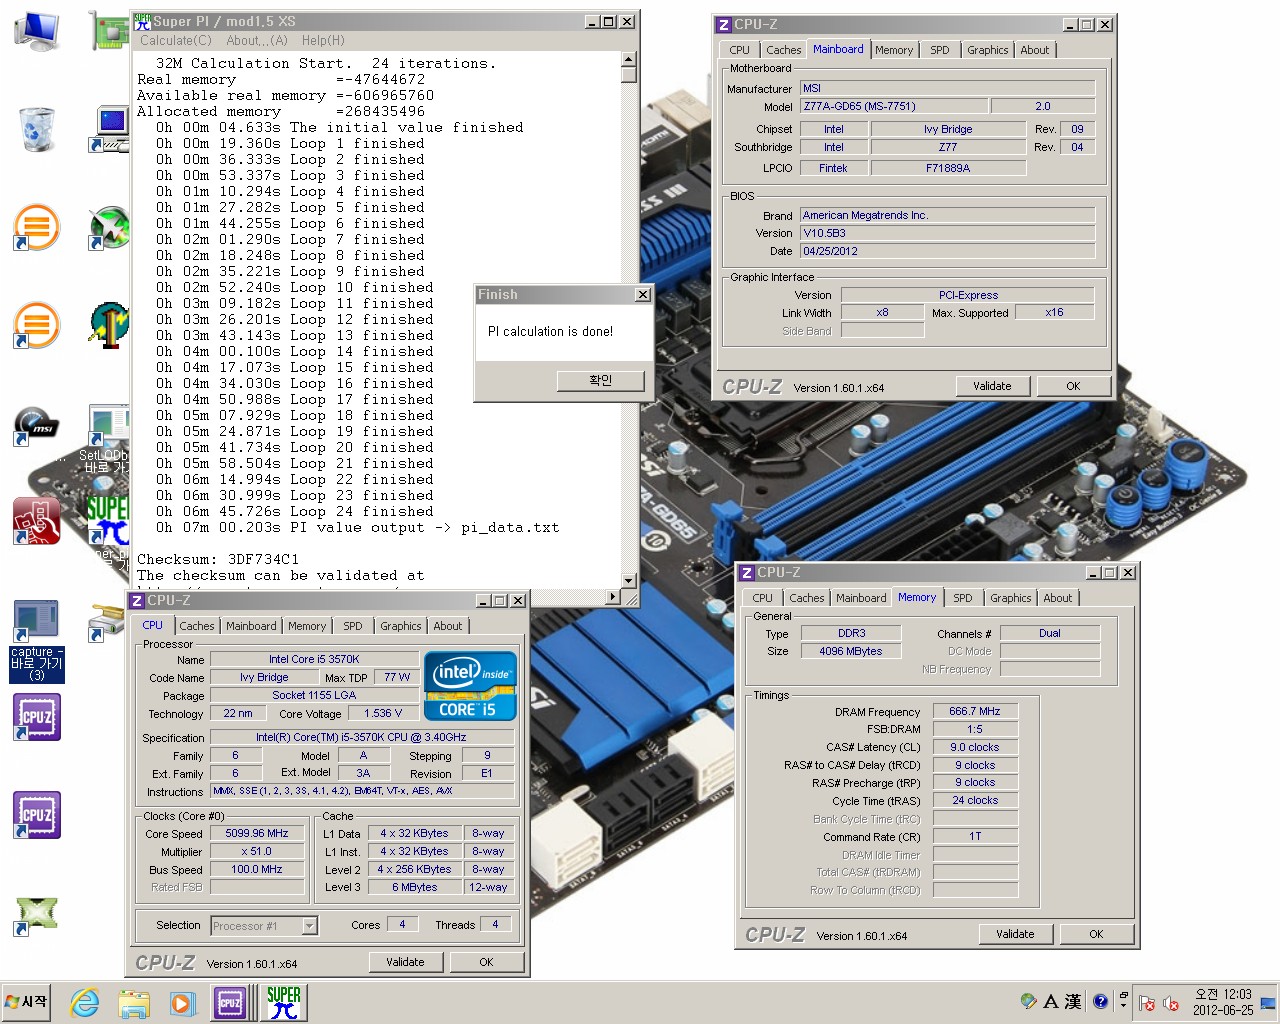Open Super PI About menu
The width and height of the screenshot is (1280, 1024).
pos(257,41)
